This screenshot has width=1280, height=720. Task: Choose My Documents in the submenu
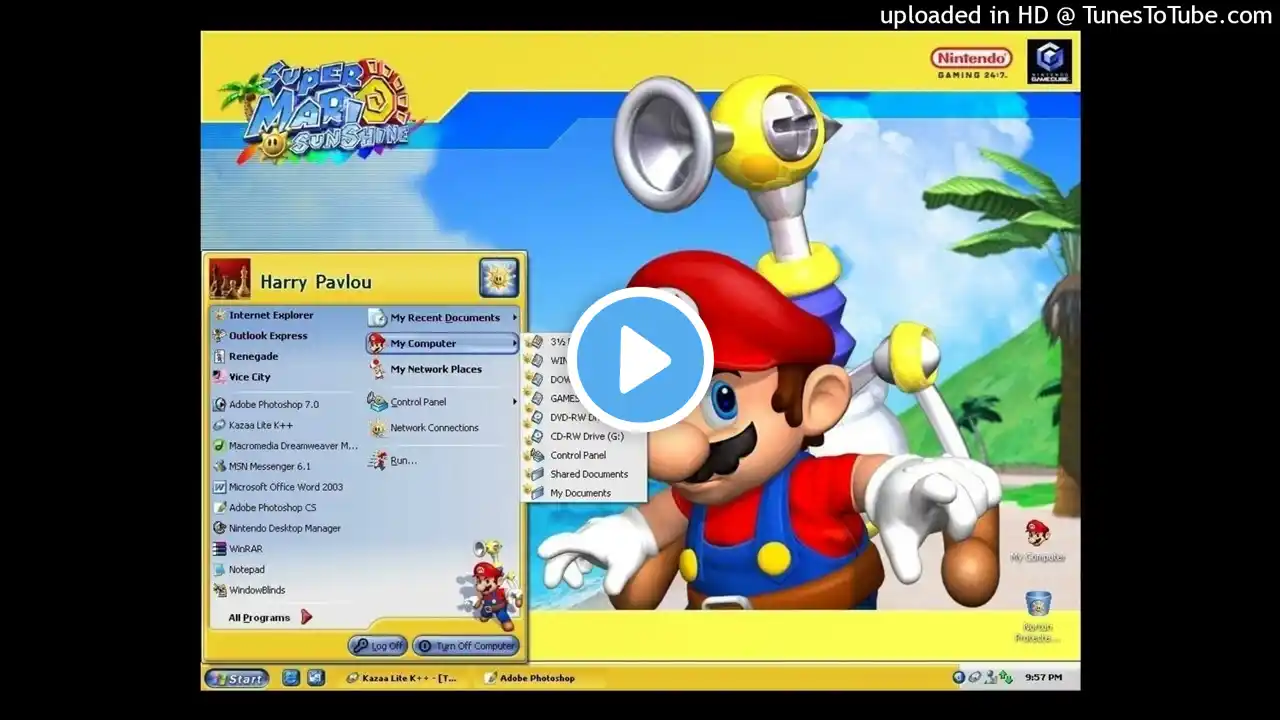click(x=570, y=493)
